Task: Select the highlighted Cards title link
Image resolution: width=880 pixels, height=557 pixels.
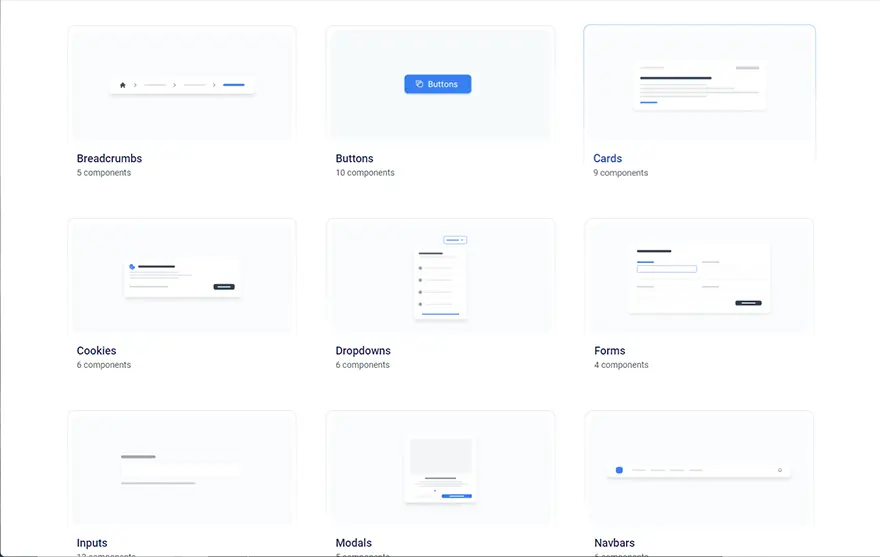Action: [x=607, y=158]
